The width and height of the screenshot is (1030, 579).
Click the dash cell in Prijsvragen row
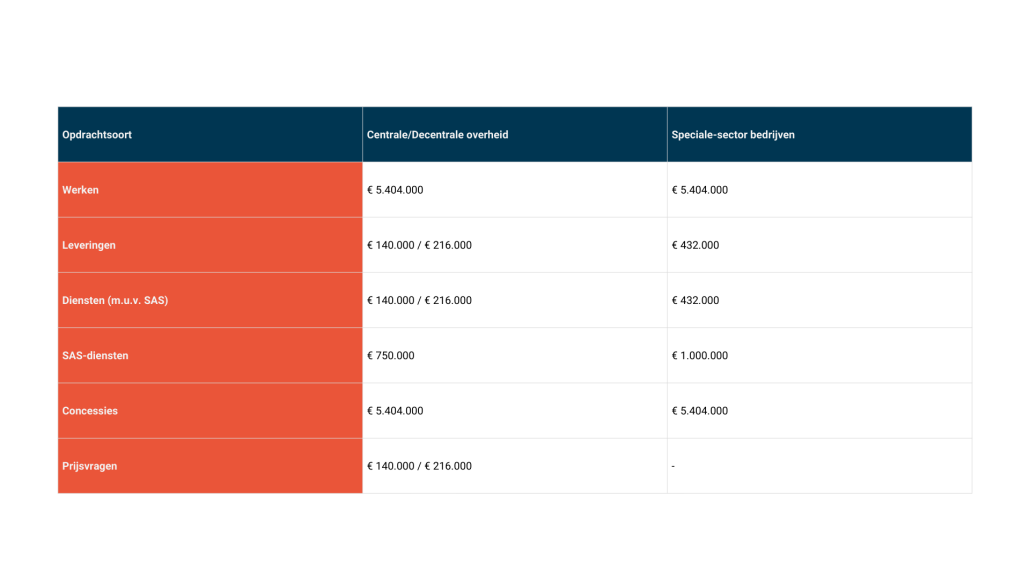674,466
